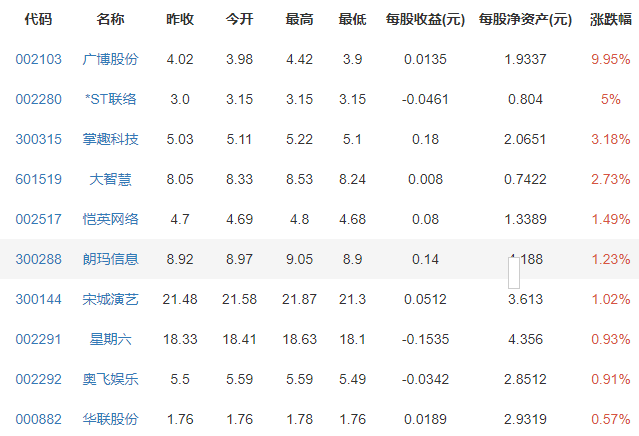Open 星期六 stock name link
This screenshot has width=639, height=436.
click(x=110, y=339)
